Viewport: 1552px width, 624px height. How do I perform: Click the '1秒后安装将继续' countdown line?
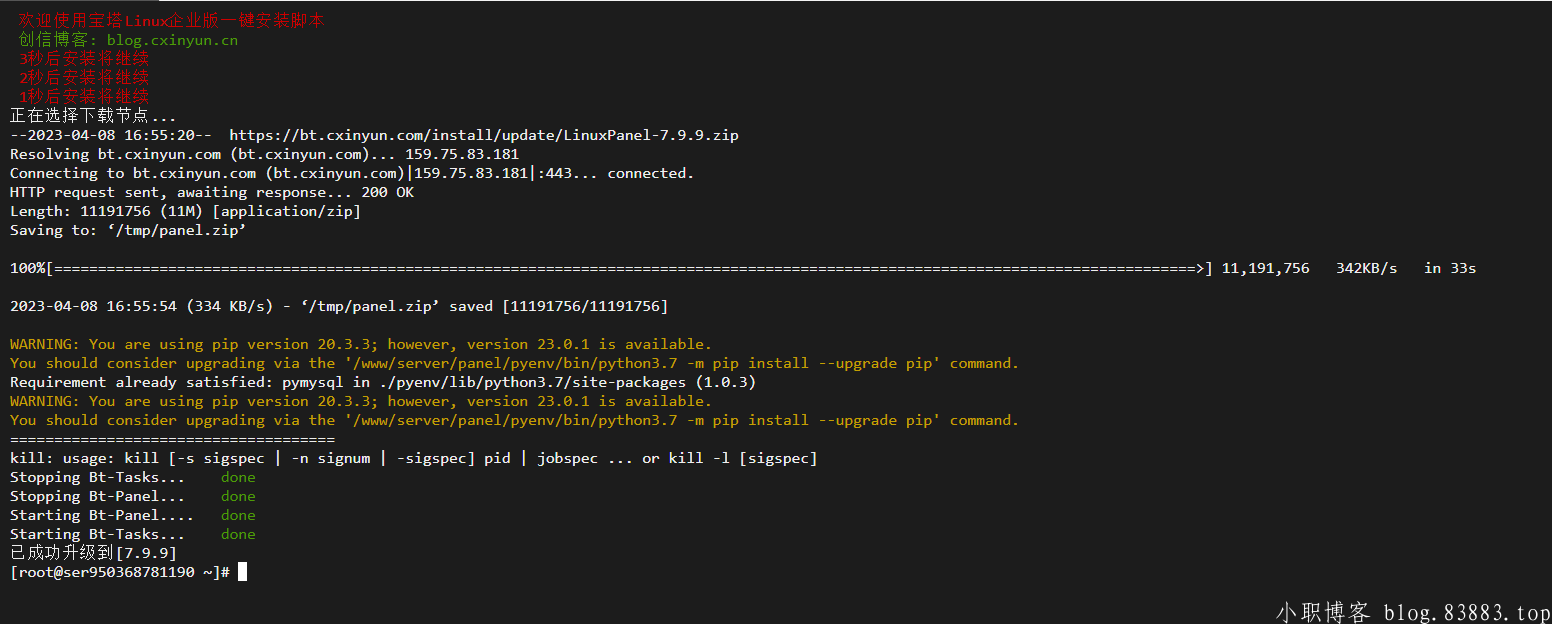[84, 97]
